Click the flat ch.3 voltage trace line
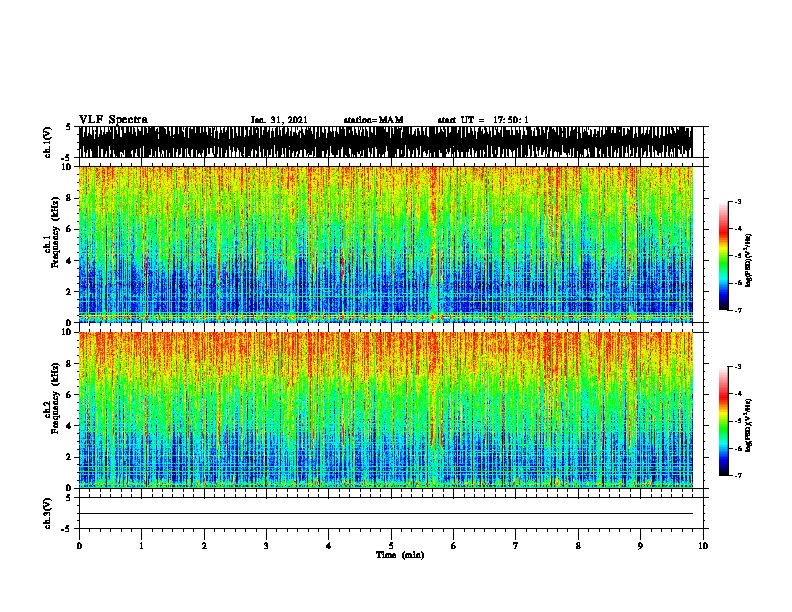The width and height of the screenshot is (792, 612). tap(385, 514)
